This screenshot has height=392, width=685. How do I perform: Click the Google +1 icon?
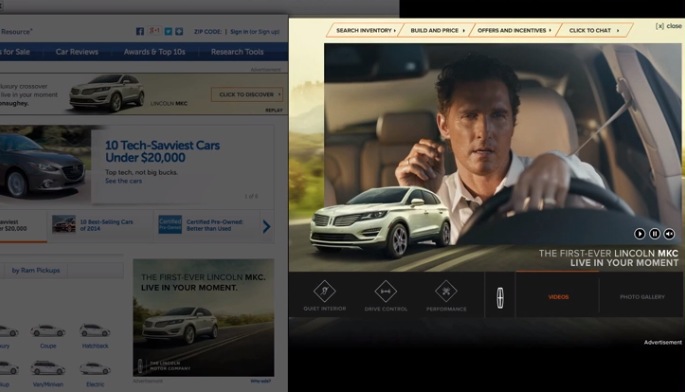pyautogui.click(x=154, y=31)
